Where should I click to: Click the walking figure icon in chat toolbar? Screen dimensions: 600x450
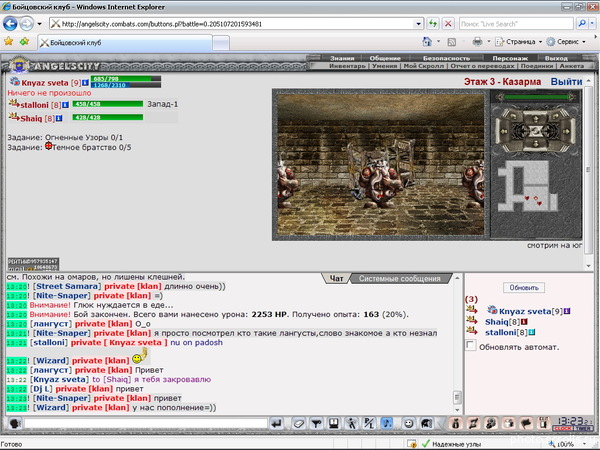[x=351, y=423]
